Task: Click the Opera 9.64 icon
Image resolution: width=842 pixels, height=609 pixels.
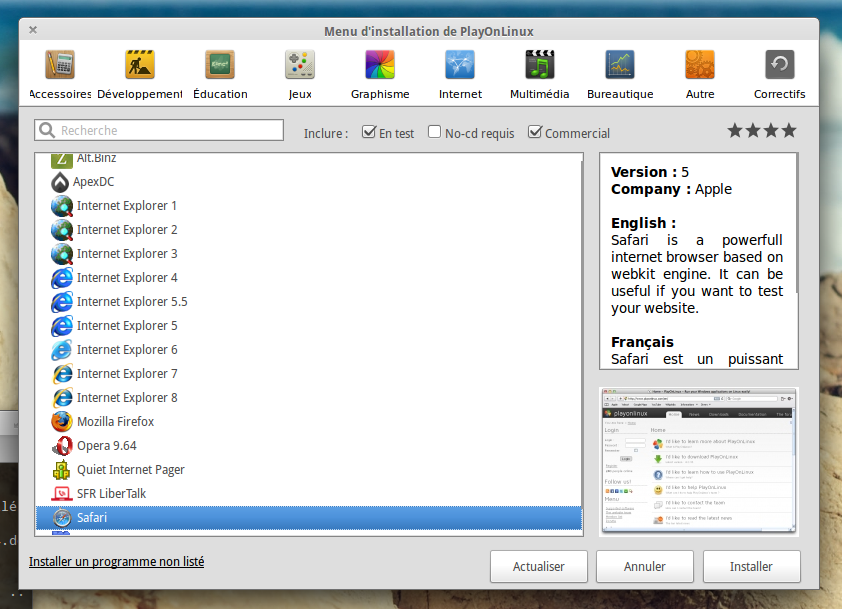Action: (x=62, y=446)
